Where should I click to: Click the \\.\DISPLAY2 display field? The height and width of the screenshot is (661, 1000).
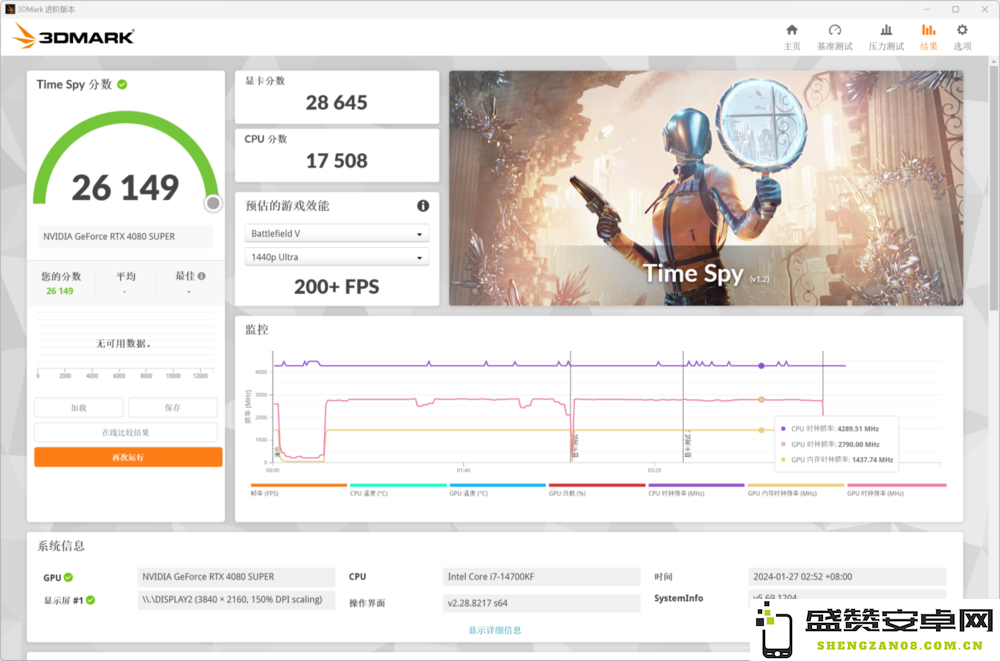click(x=236, y=600)
